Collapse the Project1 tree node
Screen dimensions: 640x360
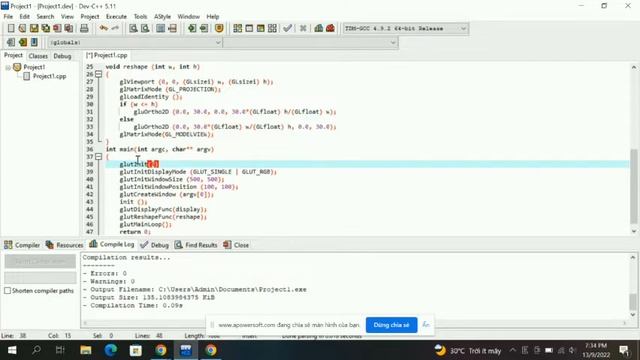8,67
